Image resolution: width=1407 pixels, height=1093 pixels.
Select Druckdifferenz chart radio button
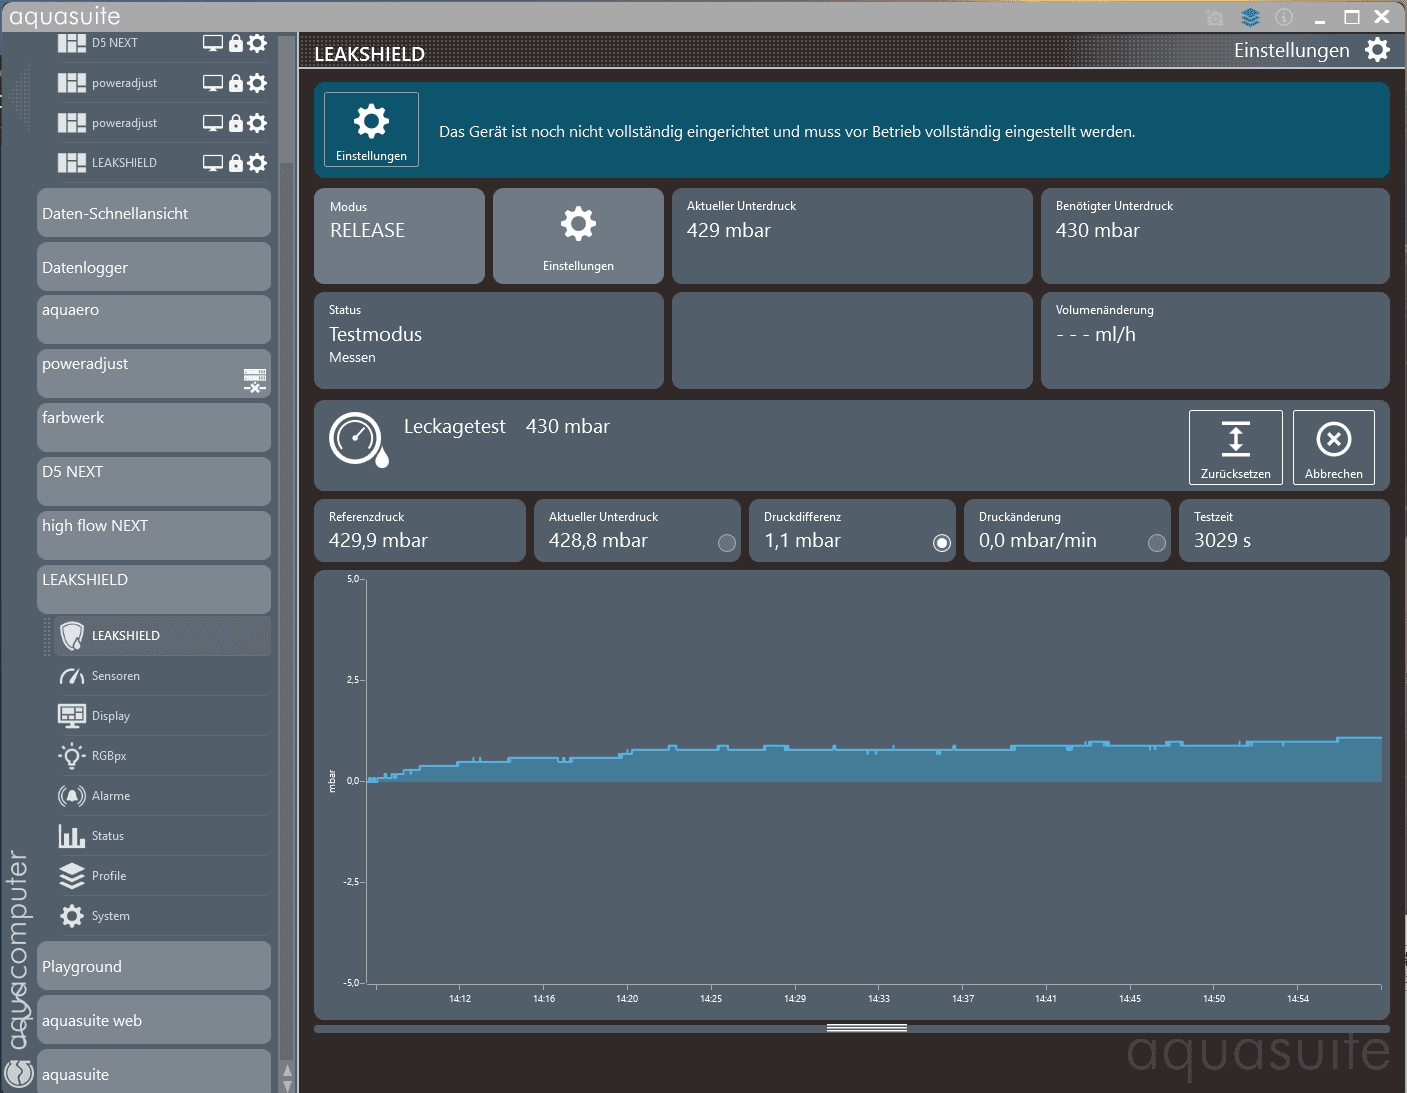[x=942, y=543]
